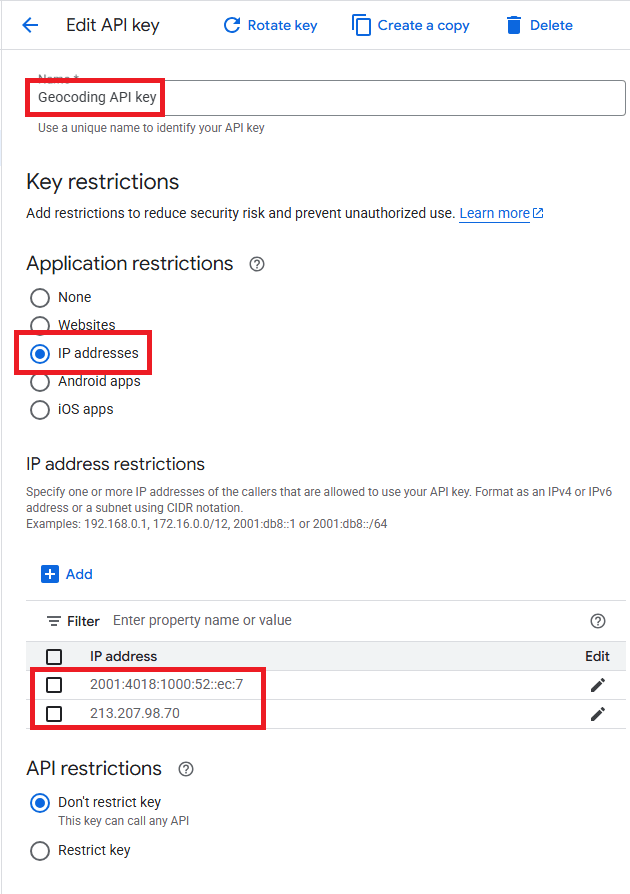Screen dimensions: 630x894
Task: Edit the 213.207.98.70 address pencil
Action: (x=598, y=714)
